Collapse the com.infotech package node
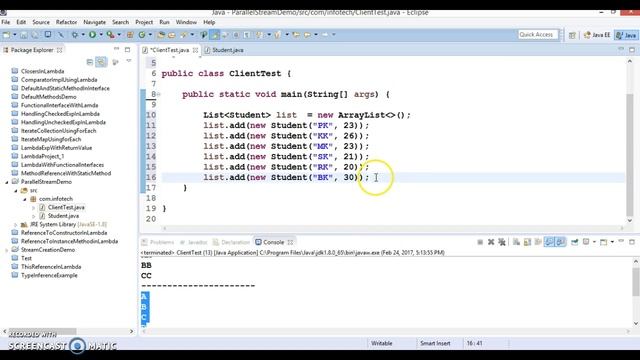640x360 pixels. (x=24, y=199)
